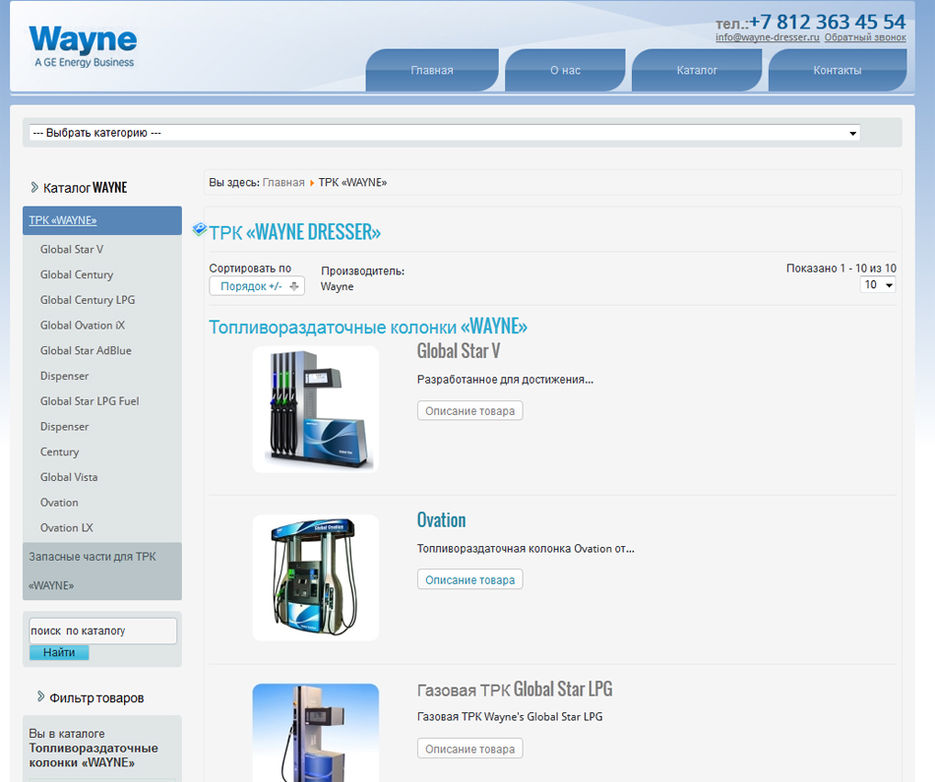935x782 pixels.
Task: Open Global Century in the sidebar
Action: tap(76, 275)
